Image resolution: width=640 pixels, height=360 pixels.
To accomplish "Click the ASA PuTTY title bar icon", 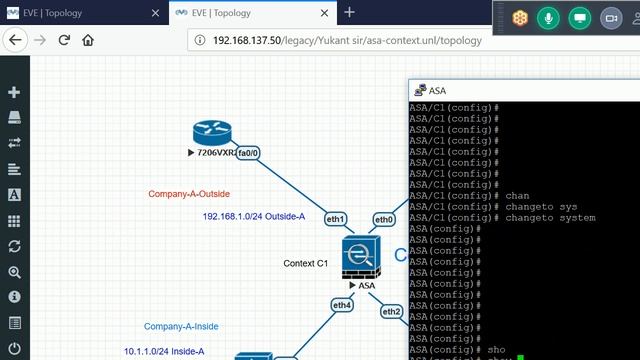I will 420,90.
